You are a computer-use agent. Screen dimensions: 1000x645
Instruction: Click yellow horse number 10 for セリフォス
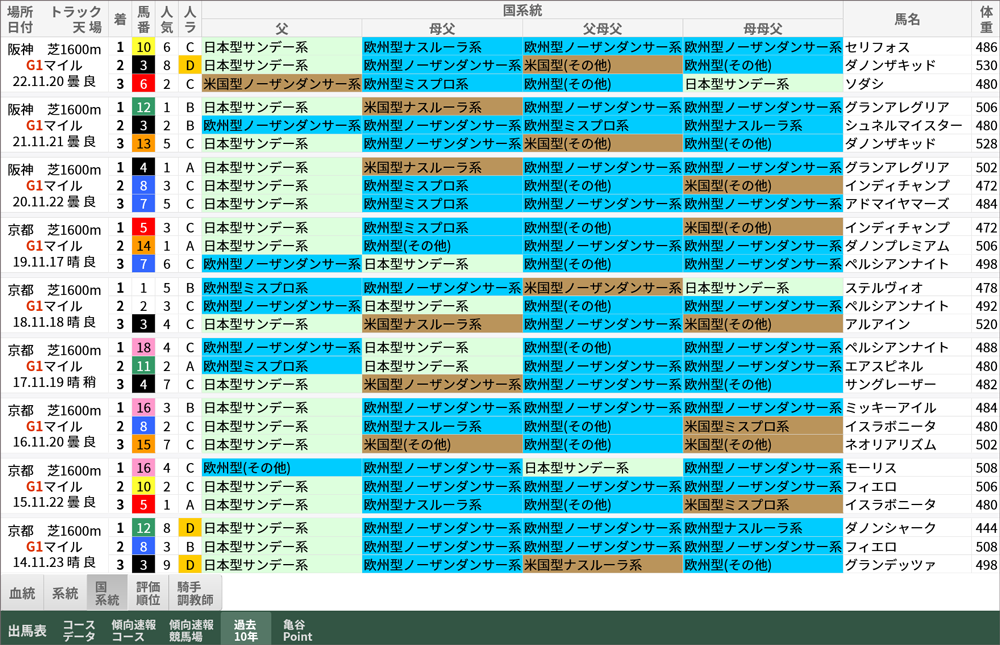(x=143, y=47)
